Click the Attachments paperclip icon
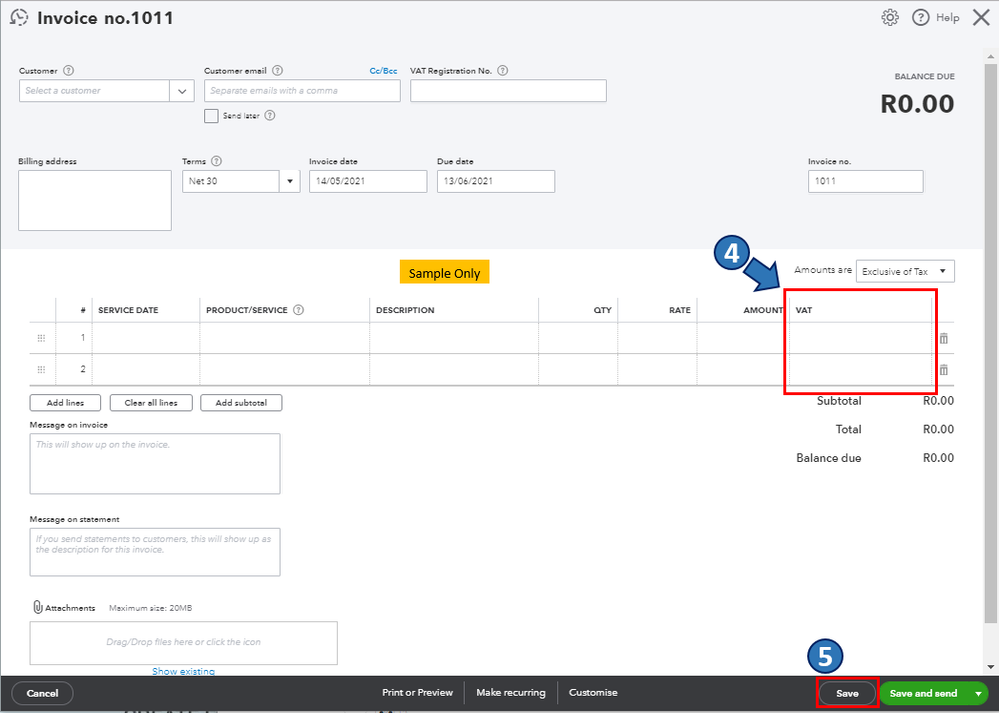999x713 pixels. pyautogui.click(x=38, y=607)
